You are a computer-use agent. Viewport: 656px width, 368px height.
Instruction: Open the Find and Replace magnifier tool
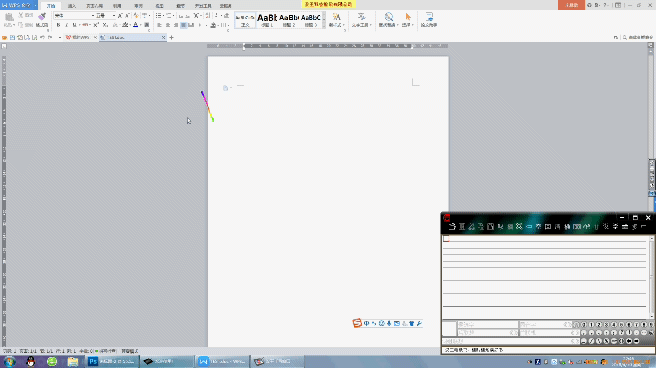pyautogui.click(x=388, y=20)
